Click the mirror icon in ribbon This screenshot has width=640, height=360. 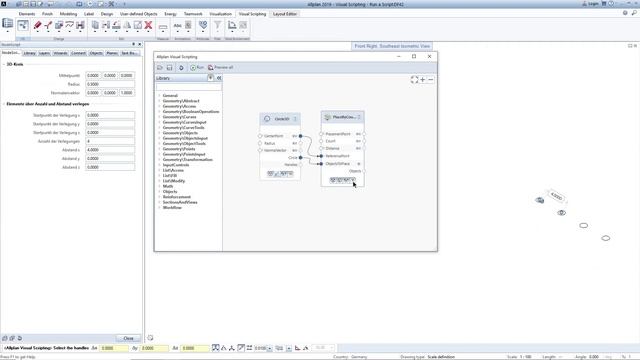(x=127, y=25)
